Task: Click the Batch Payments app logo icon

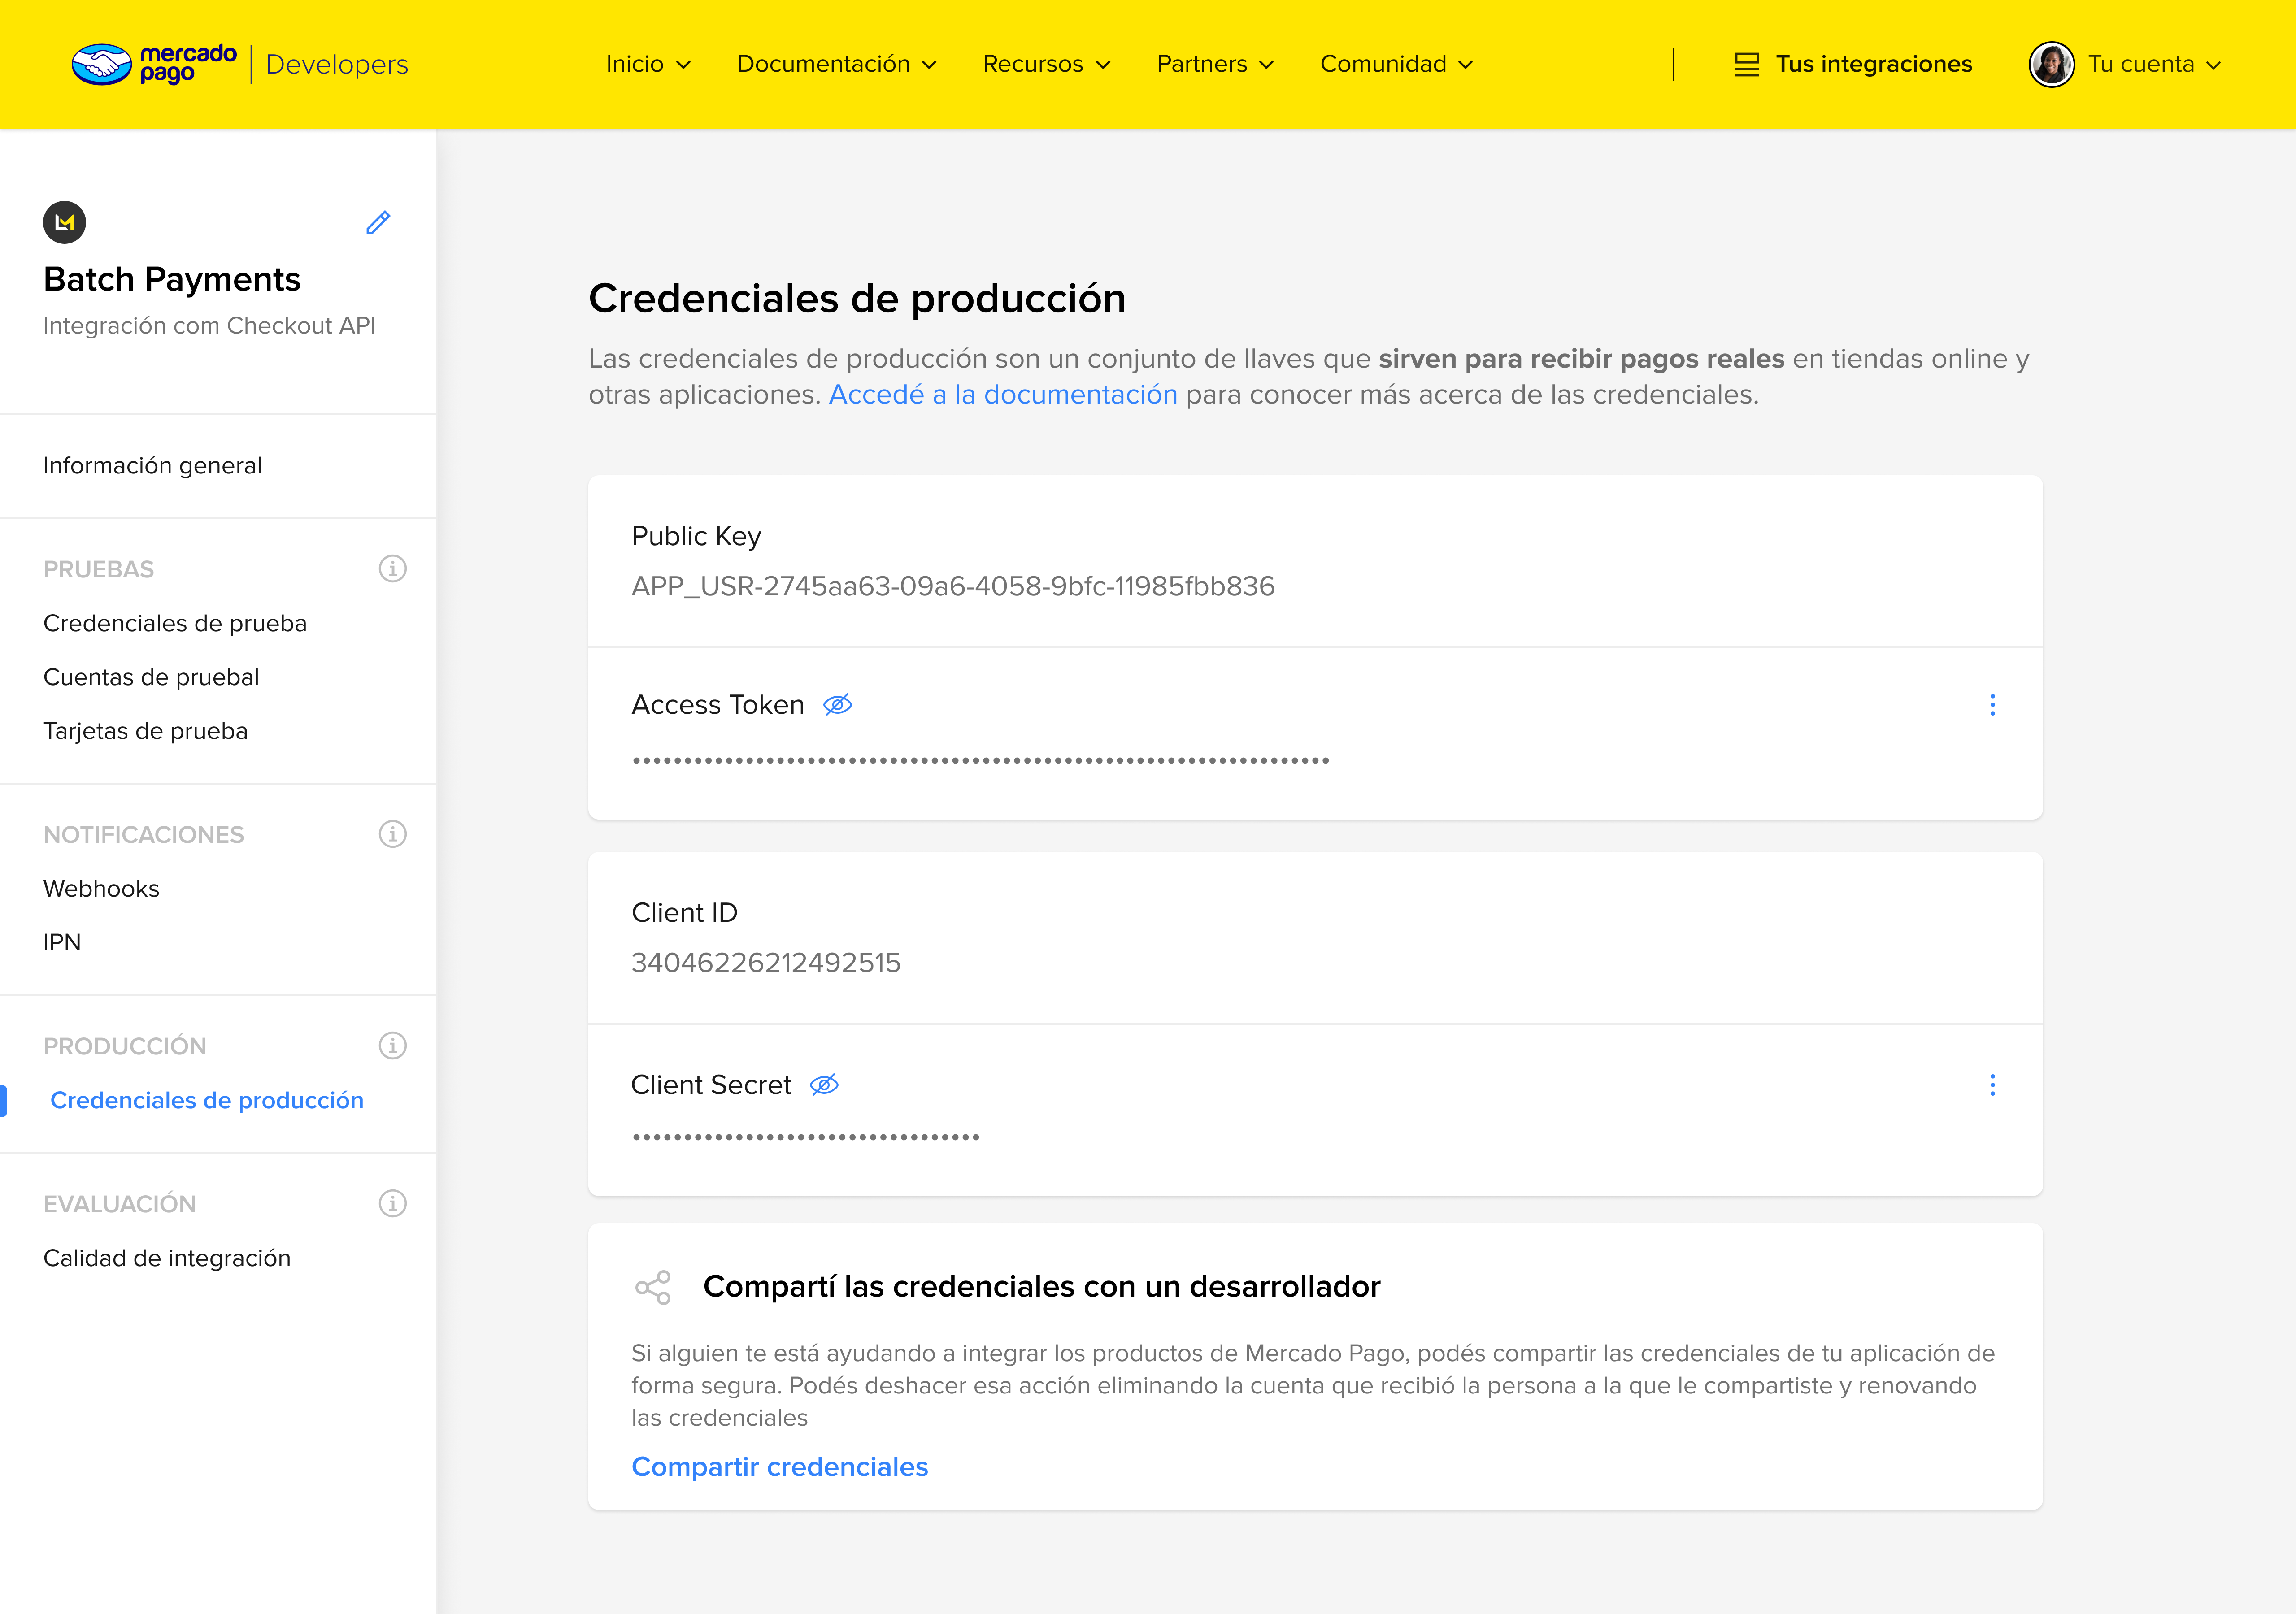Action: 65,222
